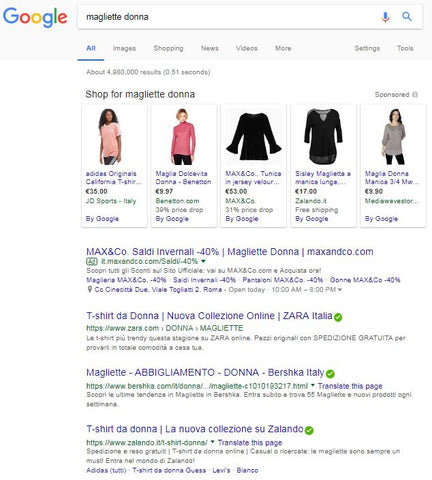Expand arrow beside the zalando.it URL
Viewport: 432px width, 480px height.
pyautogui.click(x=212, y=442)
